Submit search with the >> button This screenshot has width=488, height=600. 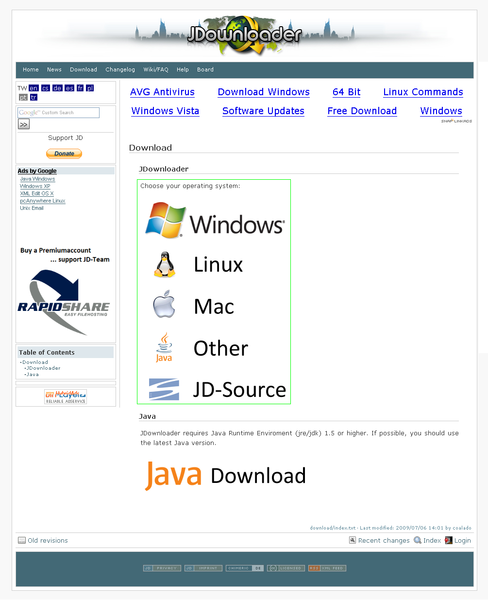tap(24, 124)
